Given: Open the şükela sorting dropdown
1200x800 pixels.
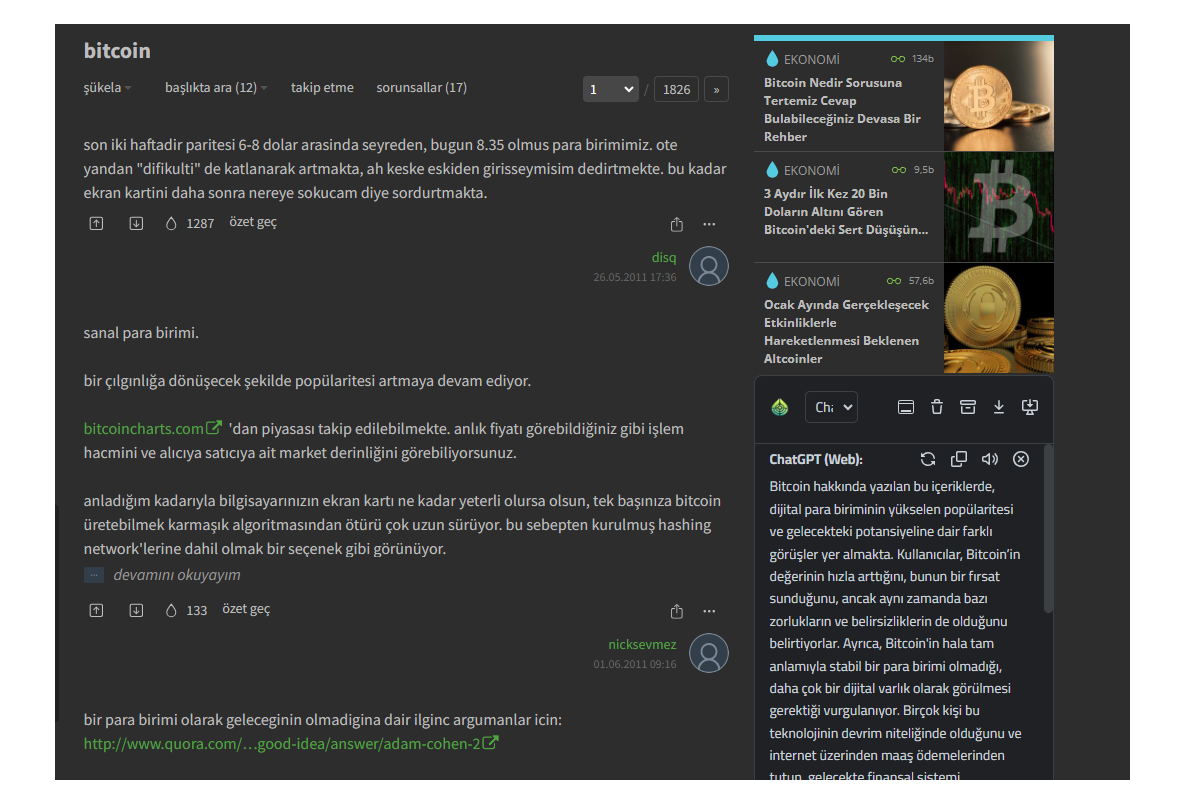Looking at the screenshot, I should coord(107,88).
